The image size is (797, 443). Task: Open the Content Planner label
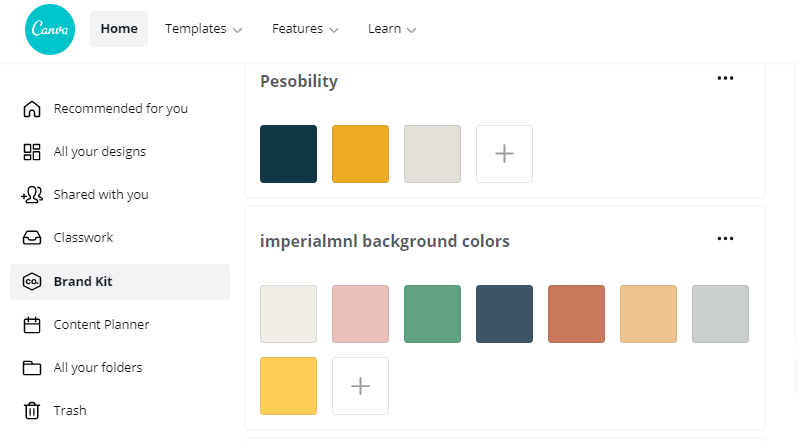click(102, 325)
